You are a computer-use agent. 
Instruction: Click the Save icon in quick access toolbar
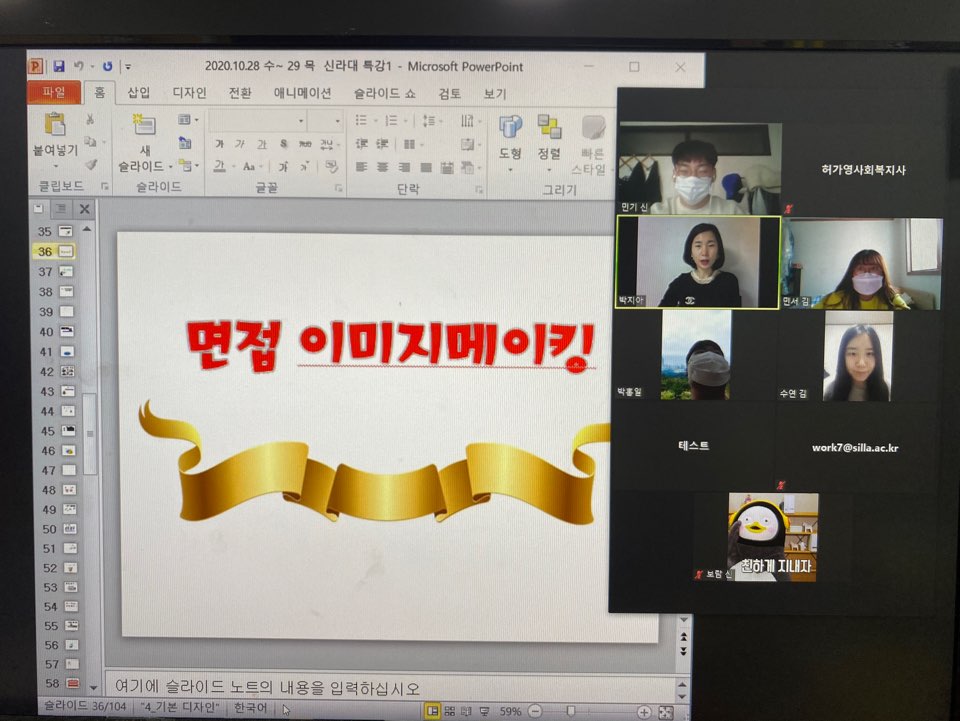(59, 66)
